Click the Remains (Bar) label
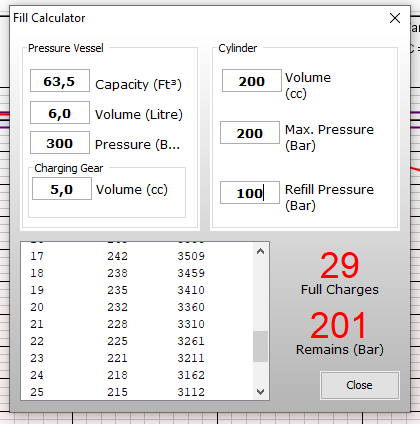420x424 pixels. (340, 349)
